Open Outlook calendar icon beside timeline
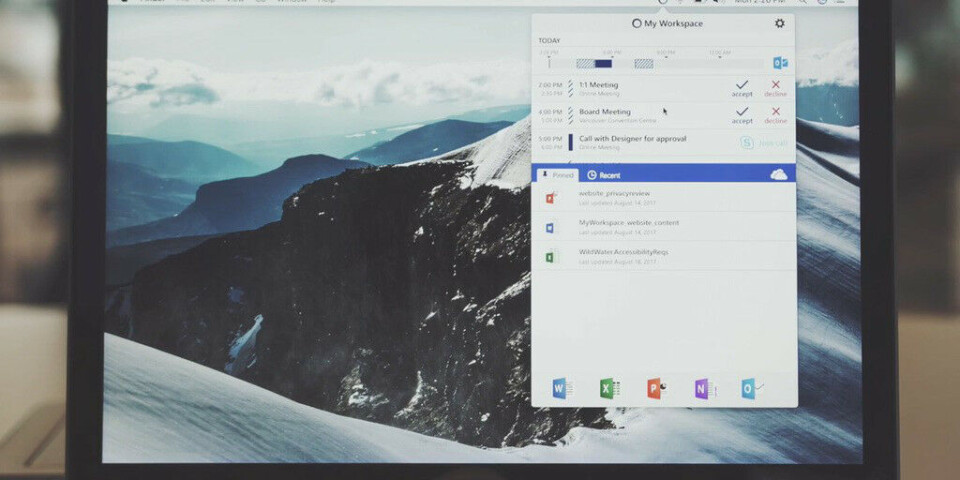The image size is (960, 480). click(780, 62)
